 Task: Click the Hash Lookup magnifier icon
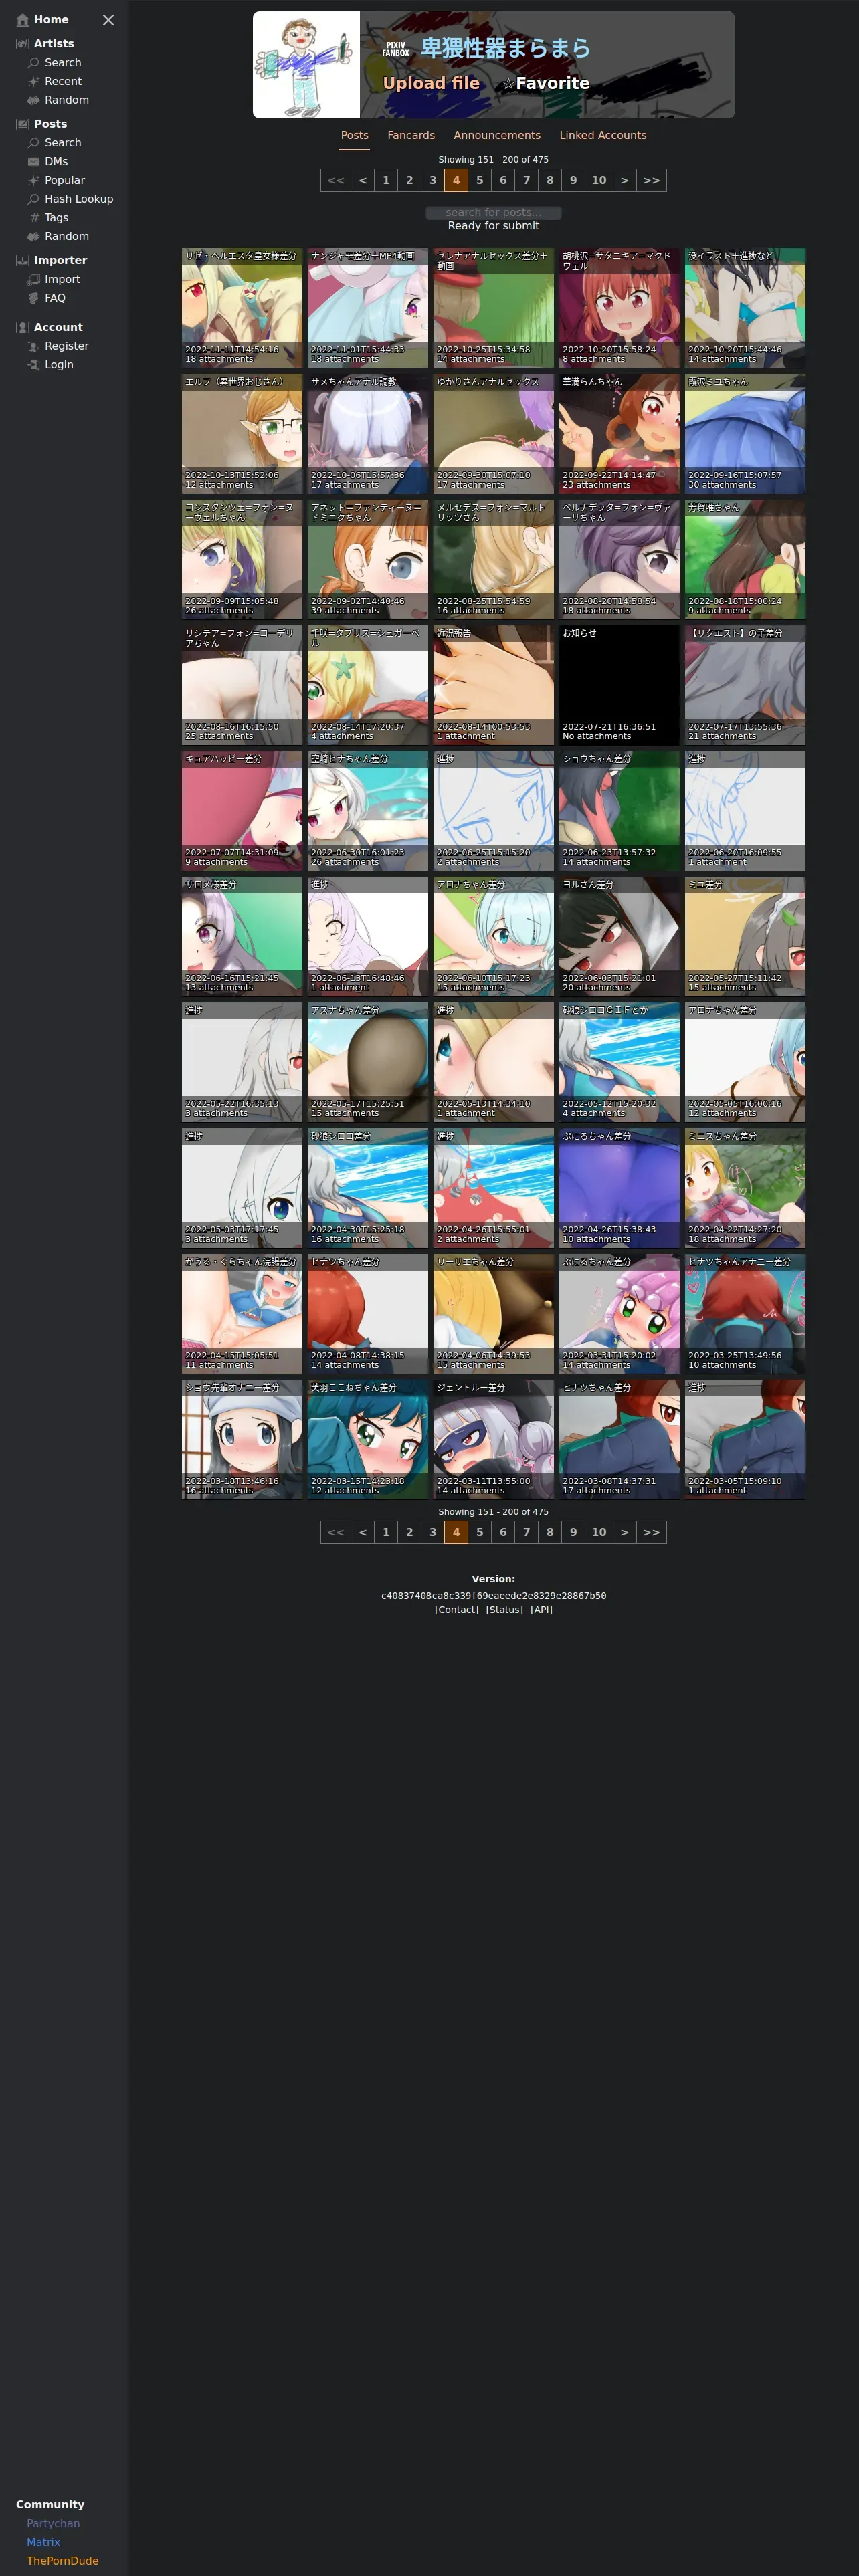point(34,199)
